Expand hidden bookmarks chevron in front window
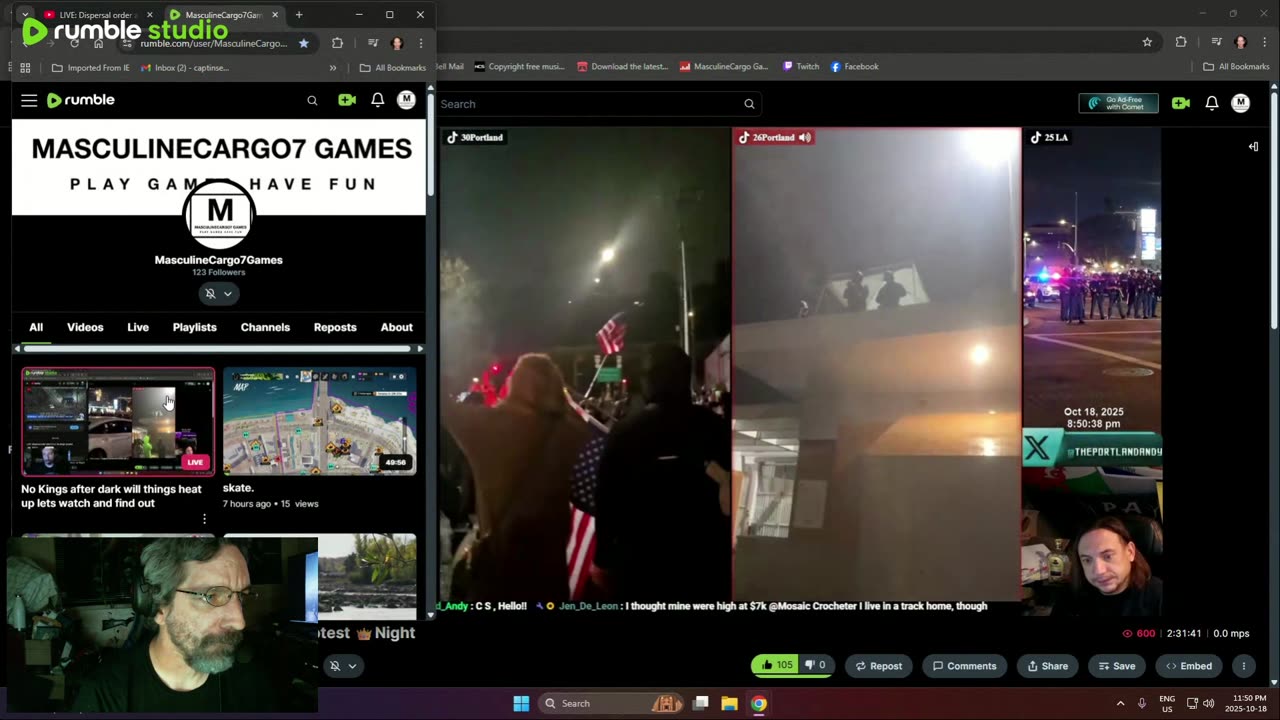1280x720 pixels. coord(332,68)
